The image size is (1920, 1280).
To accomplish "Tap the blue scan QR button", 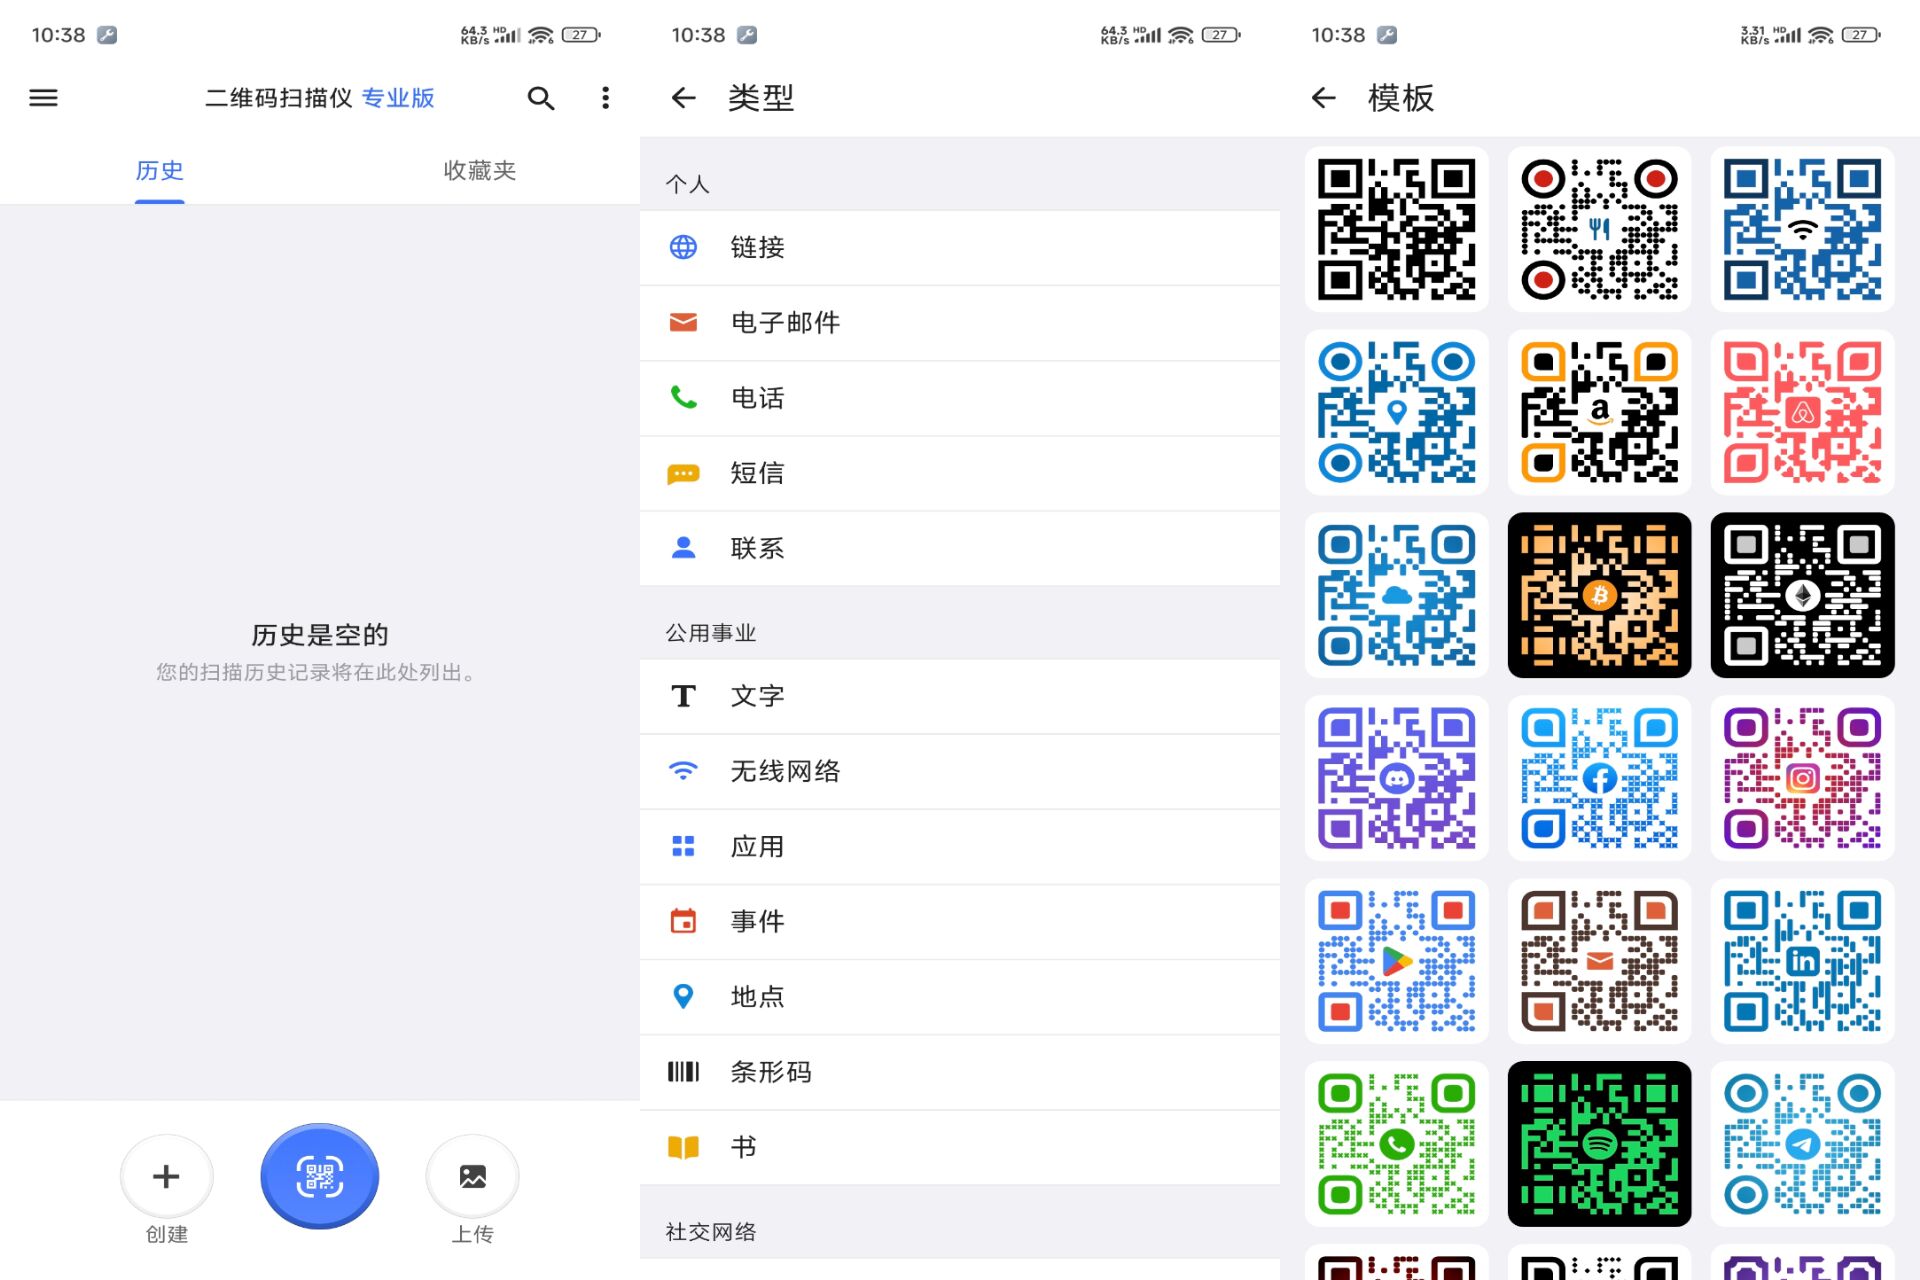I will click(x=319, y=1176).
